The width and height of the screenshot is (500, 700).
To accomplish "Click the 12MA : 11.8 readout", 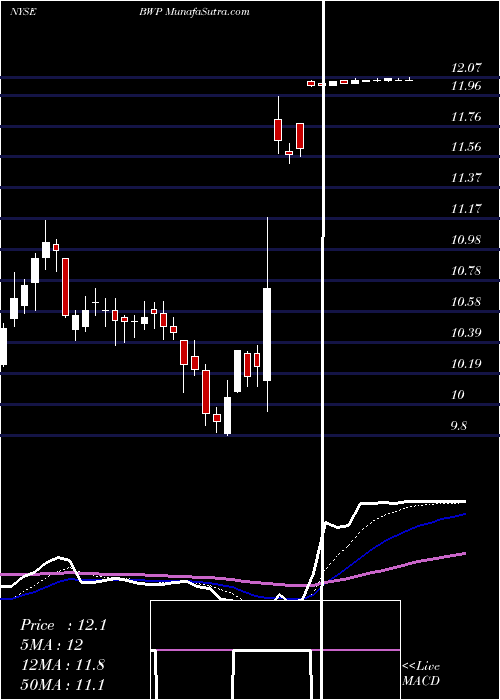I will click(x=62, y=665).
